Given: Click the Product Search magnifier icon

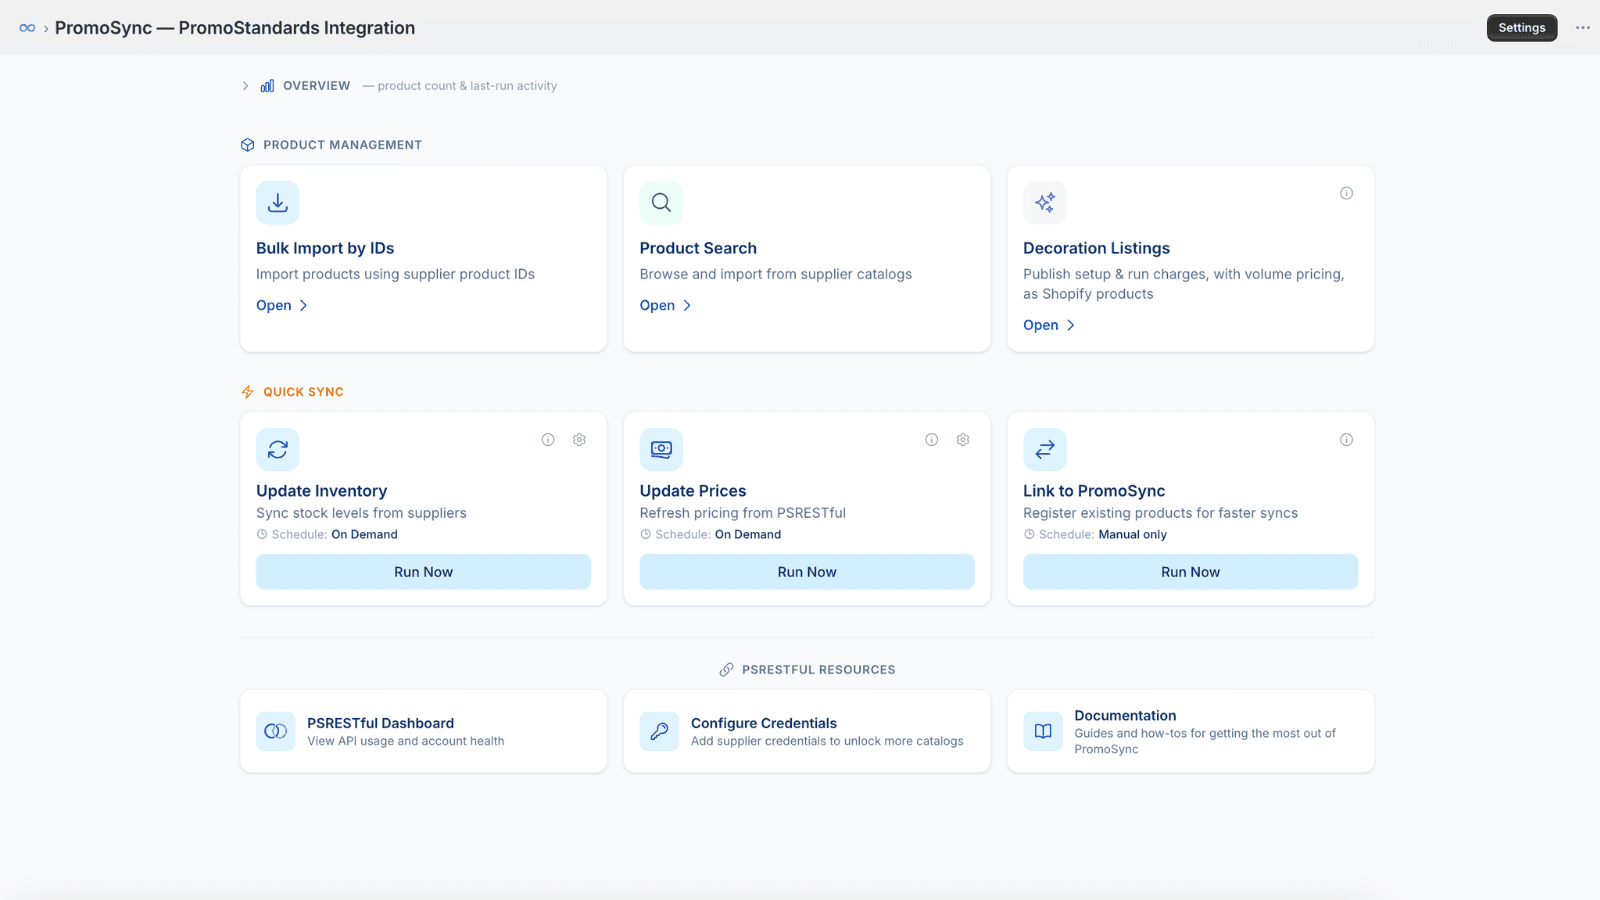Looking at the screenshot, I should coord(661,203).
